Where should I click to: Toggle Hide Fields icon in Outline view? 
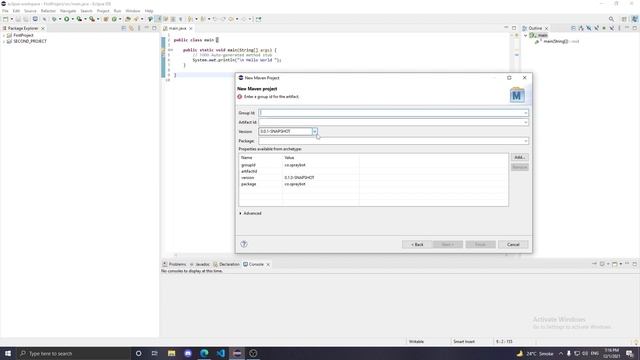click(x=589, y=28)
